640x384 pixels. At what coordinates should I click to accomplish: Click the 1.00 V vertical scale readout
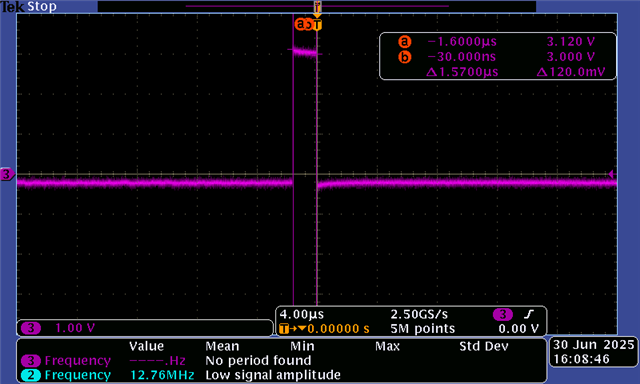(x=75, y=328)
